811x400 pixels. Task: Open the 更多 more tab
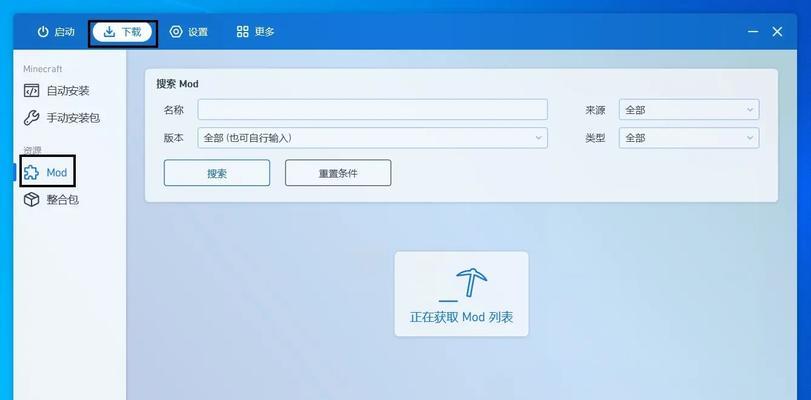click(256, 32)
